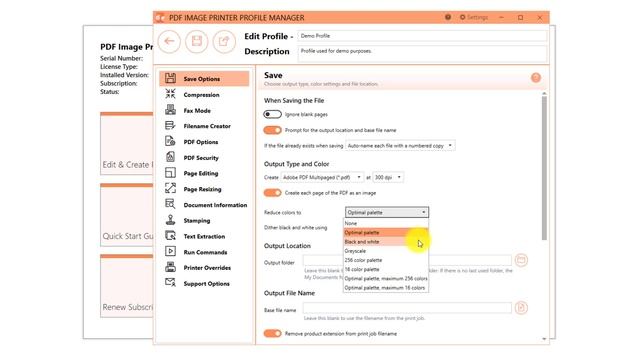Choose 256 color palette option
The image size is (640, 360).
[x=386, y=260]
